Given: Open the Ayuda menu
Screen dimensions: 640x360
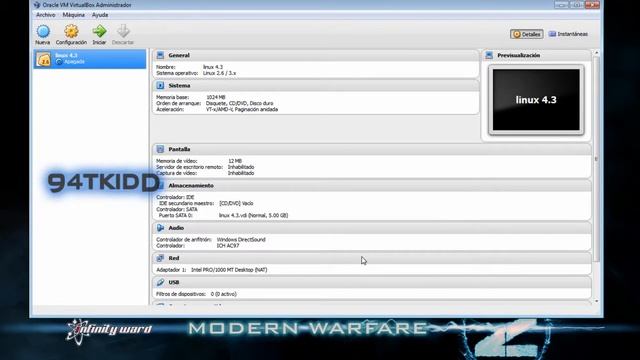Looking at the screenshot, I should click(x=100, y=15).
